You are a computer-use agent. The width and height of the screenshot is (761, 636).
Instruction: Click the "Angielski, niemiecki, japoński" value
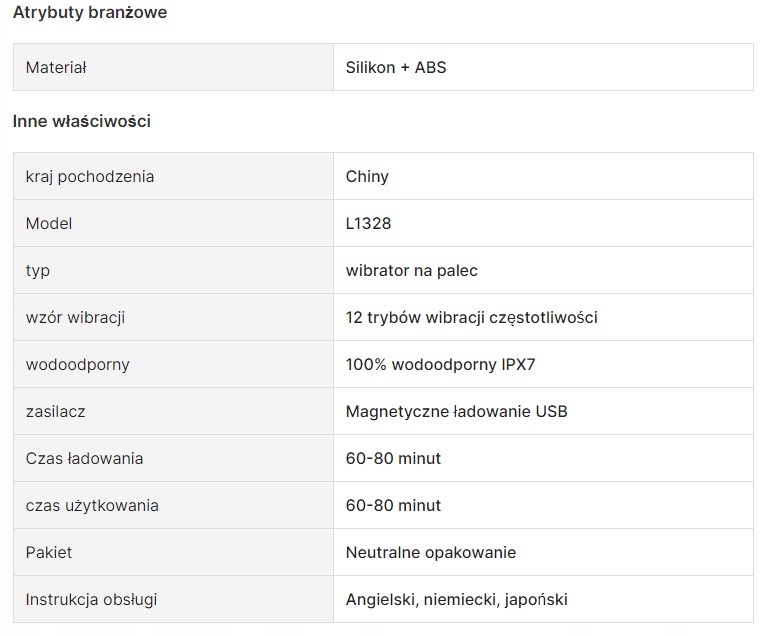coord(457,600)
